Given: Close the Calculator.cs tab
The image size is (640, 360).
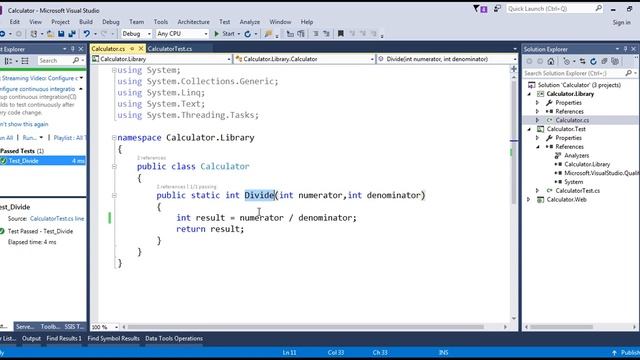Looking at the screenshot, I should pos(141,49).
